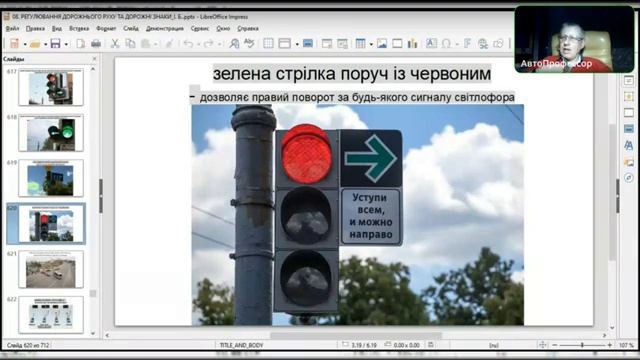Screen dimensions: 640x360
Task: Click the Insert Table icon
Action: [x=360, y=43]
